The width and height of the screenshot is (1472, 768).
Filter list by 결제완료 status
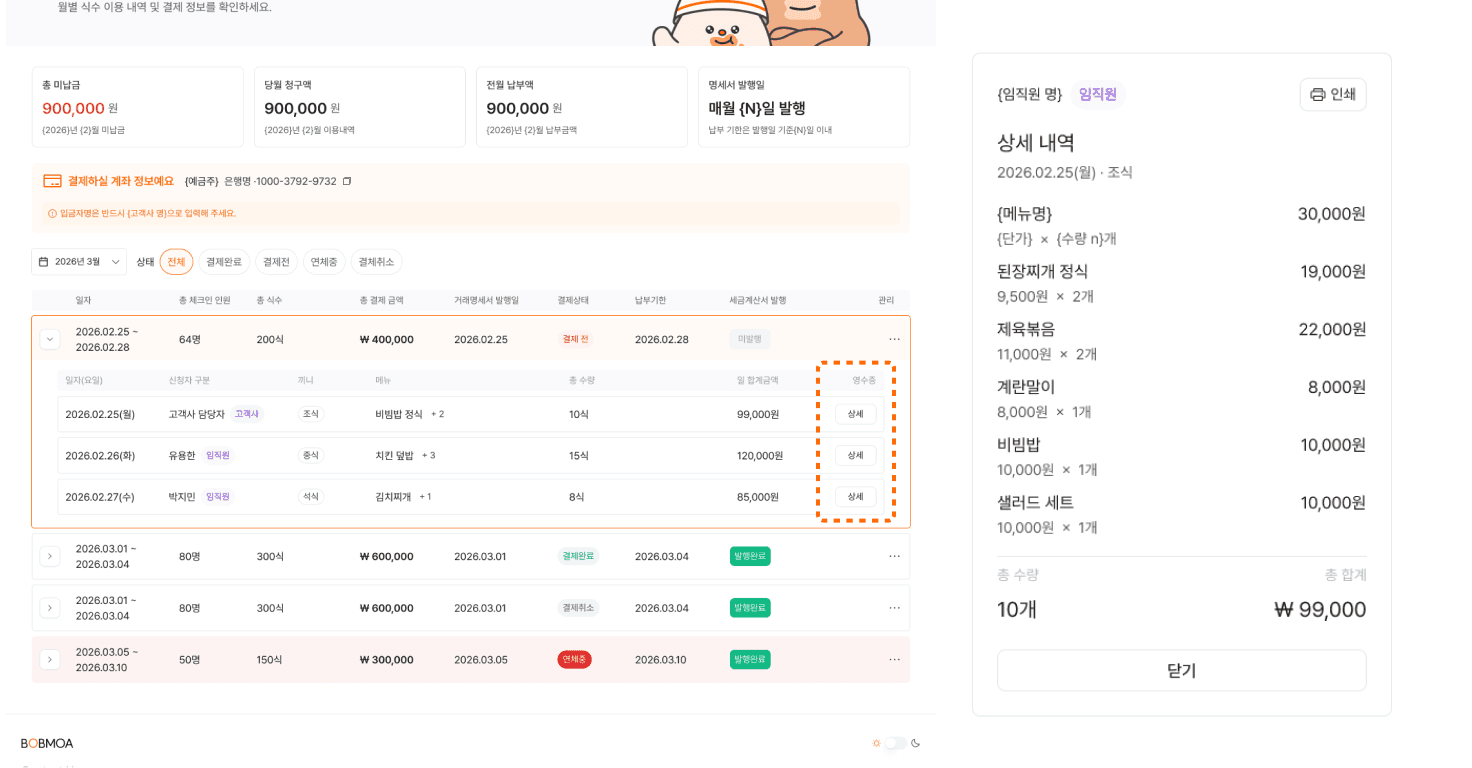[224, 262]
